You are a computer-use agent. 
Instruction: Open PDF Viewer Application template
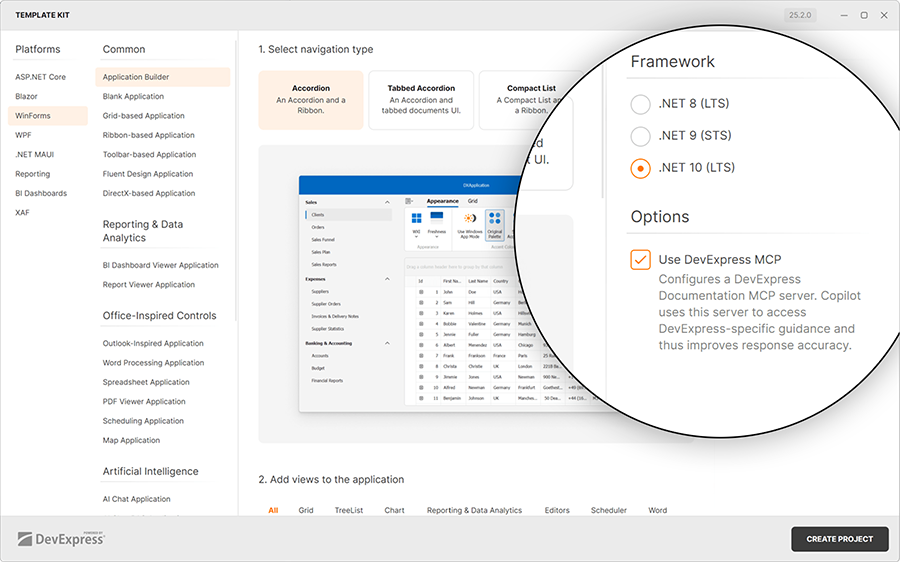pyautogui.click(x=143, y=402)
